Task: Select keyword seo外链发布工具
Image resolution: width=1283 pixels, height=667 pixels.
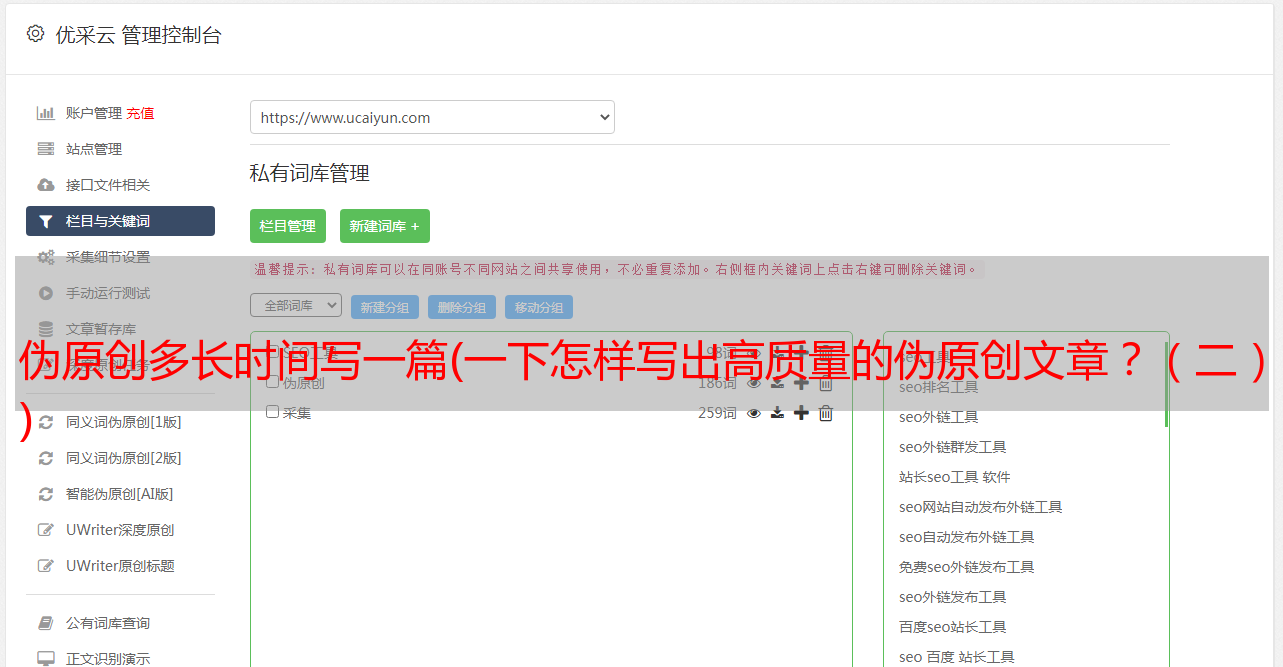Action: tap(953, 597)
